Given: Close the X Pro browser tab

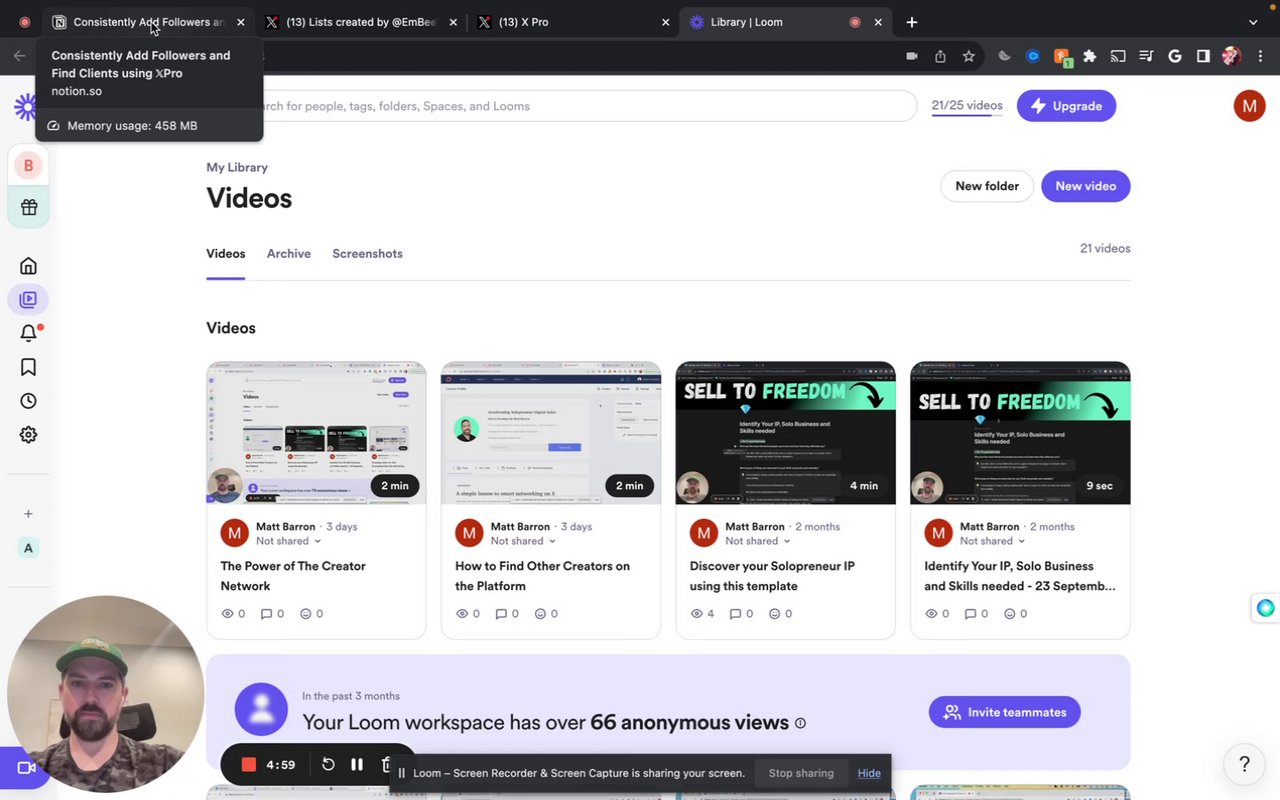Looking at the screenshot, I should [x=666, y=22].
